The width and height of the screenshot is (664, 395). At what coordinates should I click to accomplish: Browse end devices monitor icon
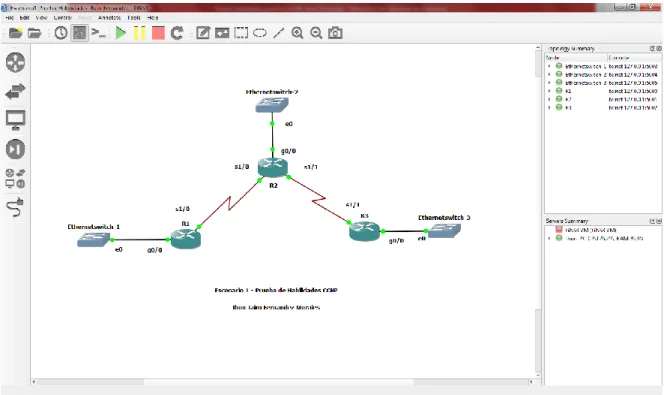[x=16, y=120]
